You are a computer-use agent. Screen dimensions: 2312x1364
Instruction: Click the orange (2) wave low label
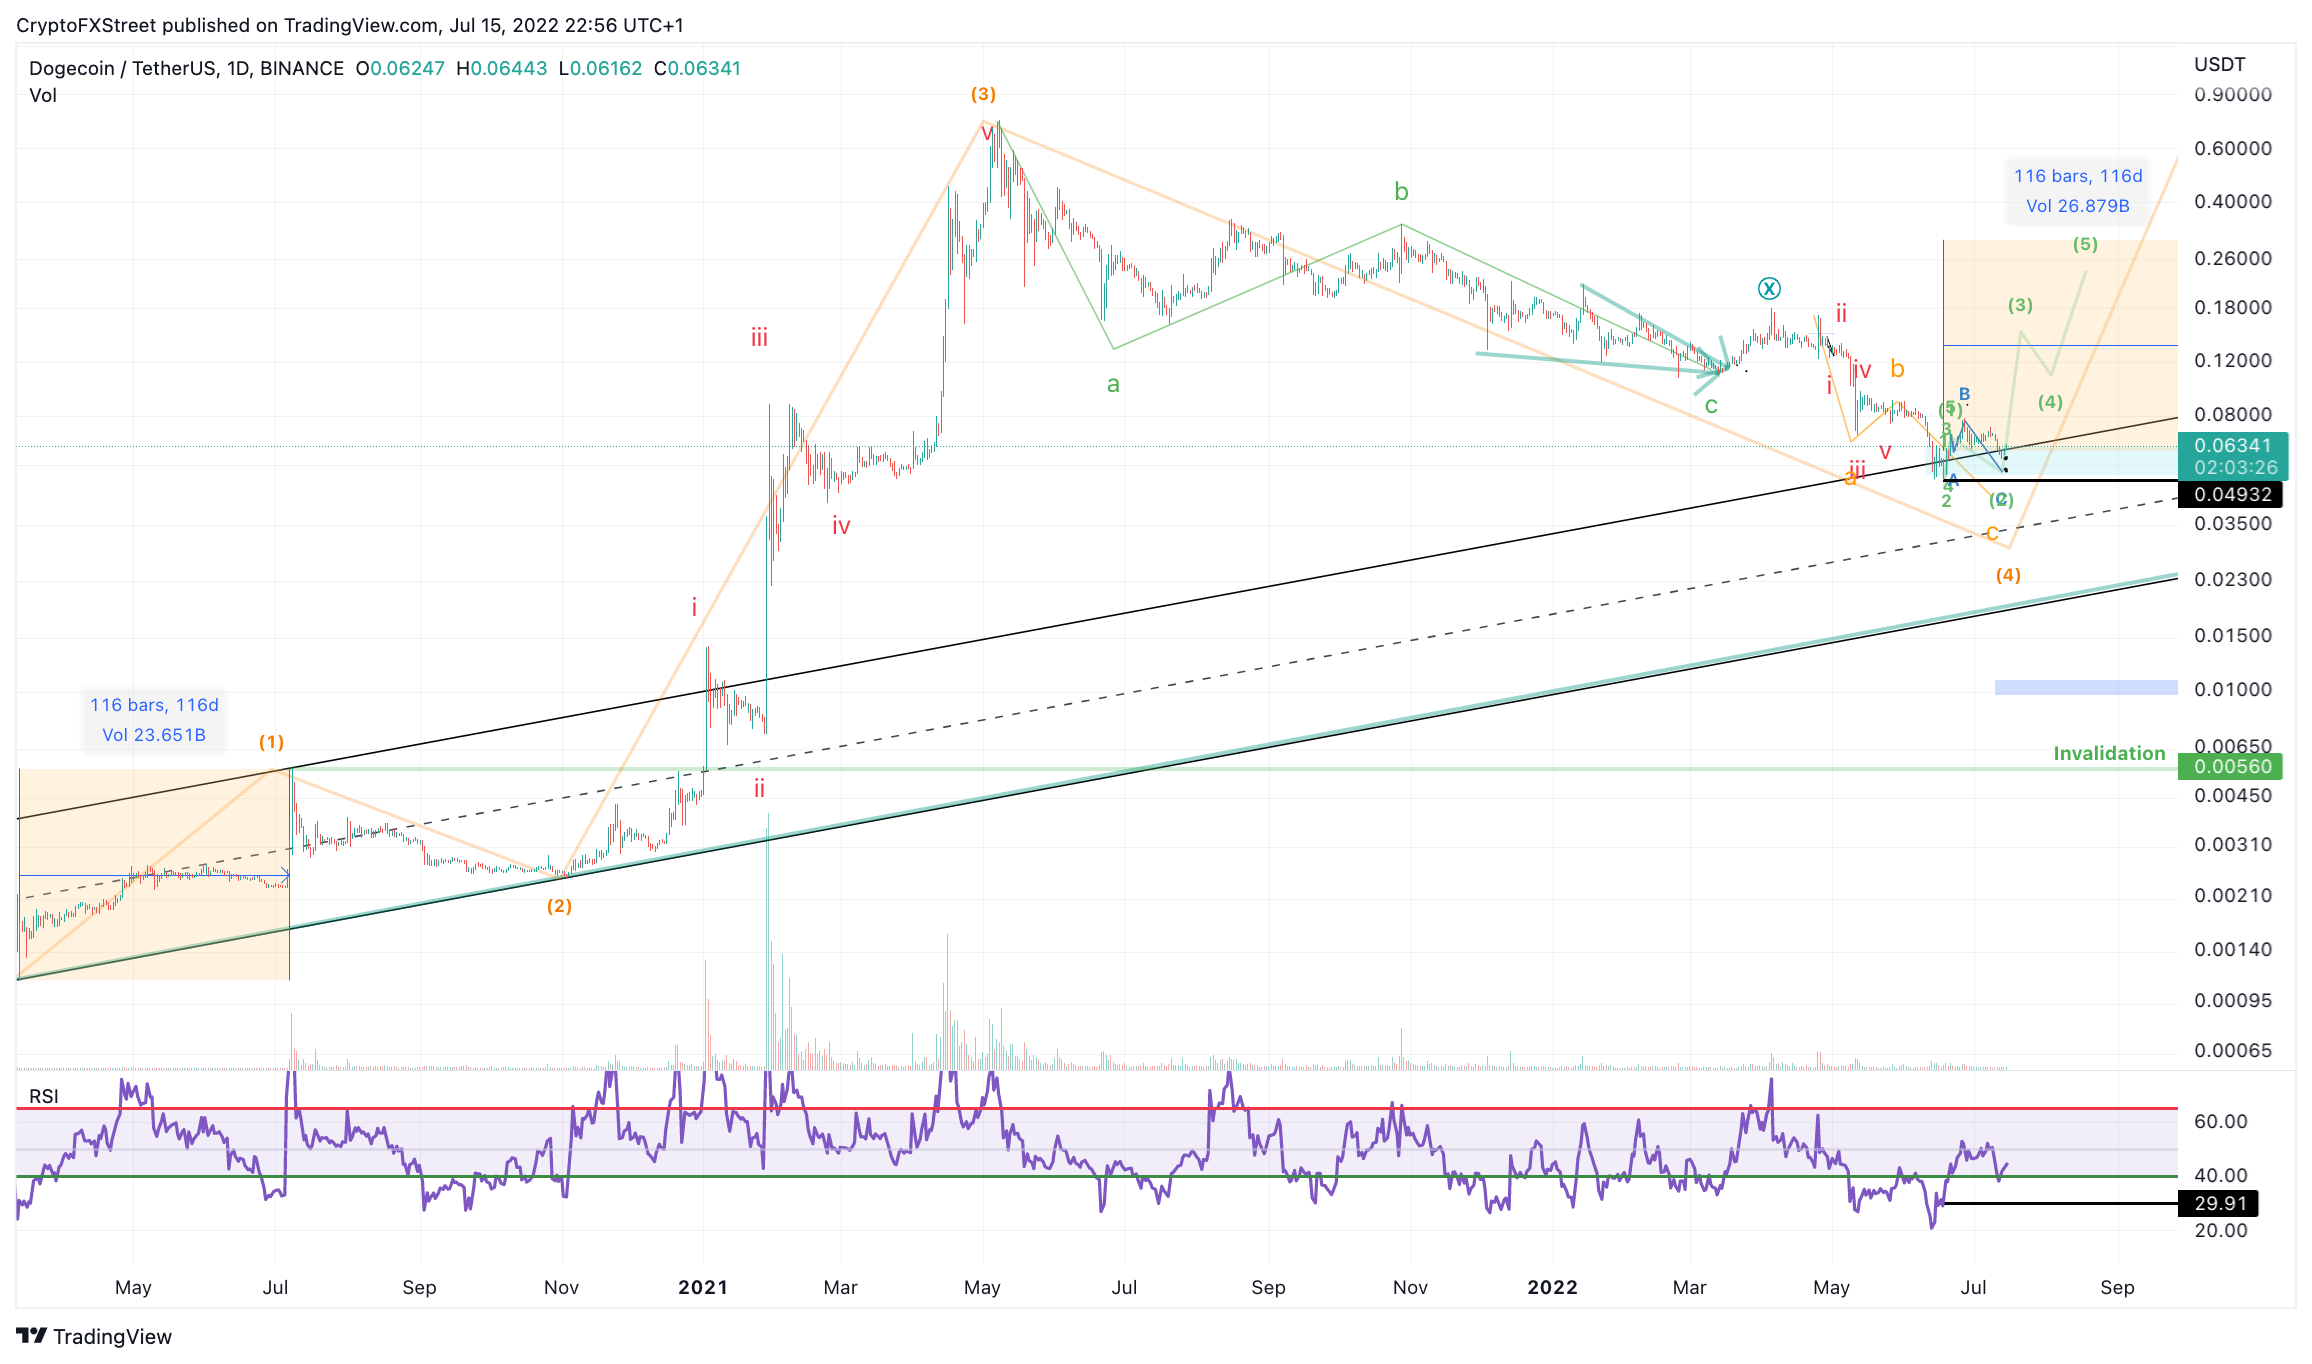click(x=559, y=906)
